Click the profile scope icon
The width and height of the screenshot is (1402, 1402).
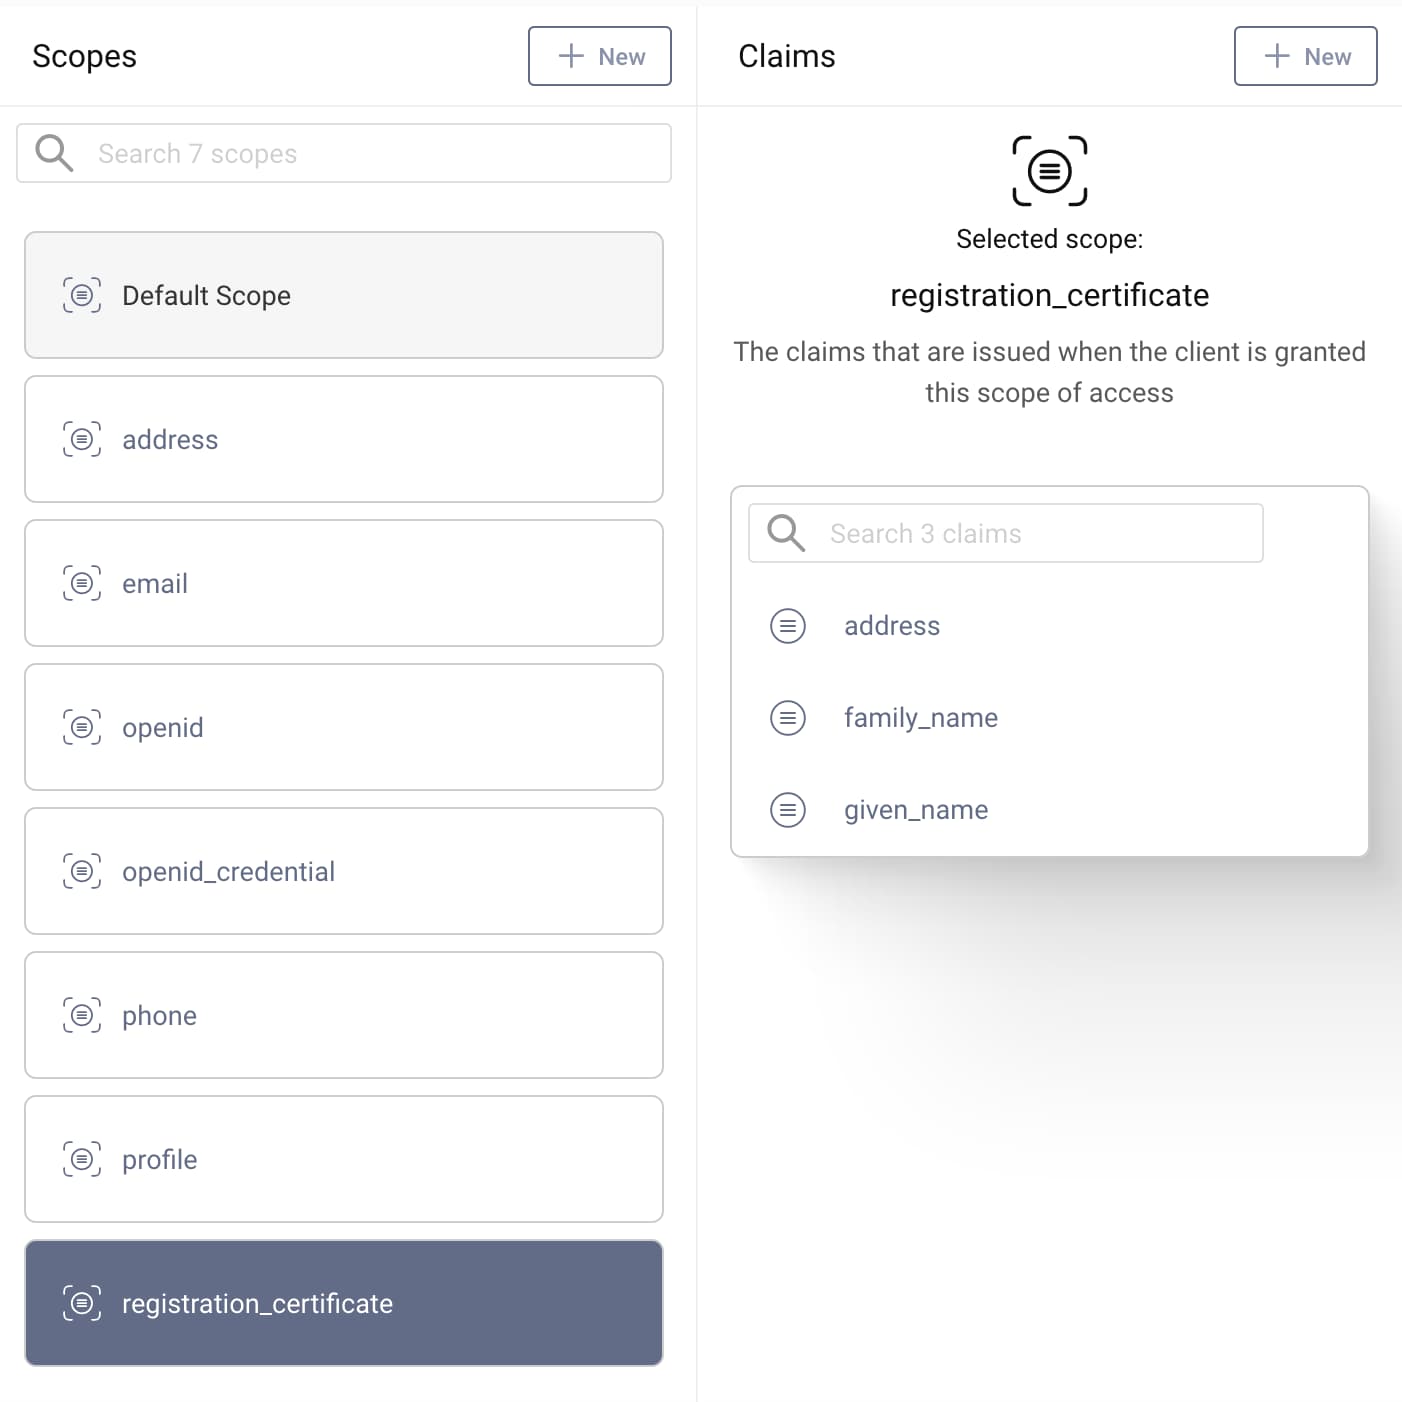pos(81,1159)
